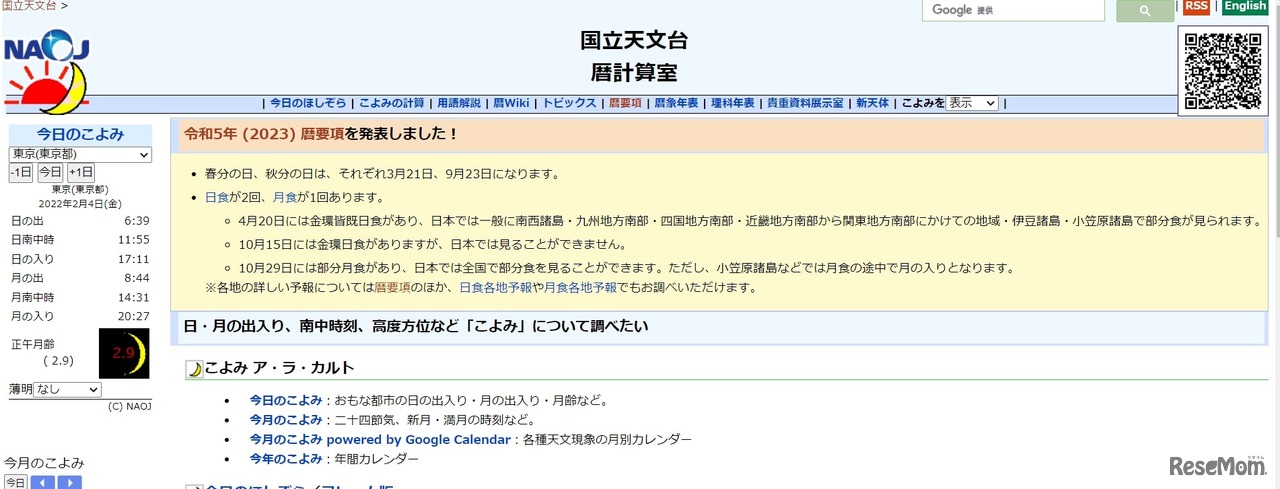Open 今年のこよみ yearly calendar link
Screen dimensions: 1280x489
(286, 459)
